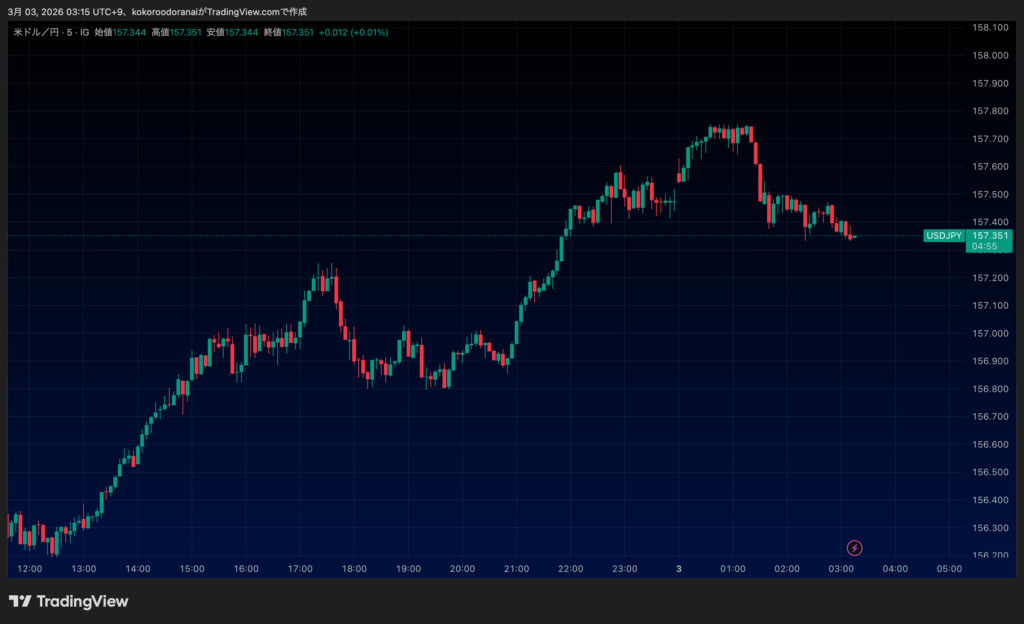1024x624 pixels.
Task: Click the red lightning bolt icon
Action: coord(855,547)
